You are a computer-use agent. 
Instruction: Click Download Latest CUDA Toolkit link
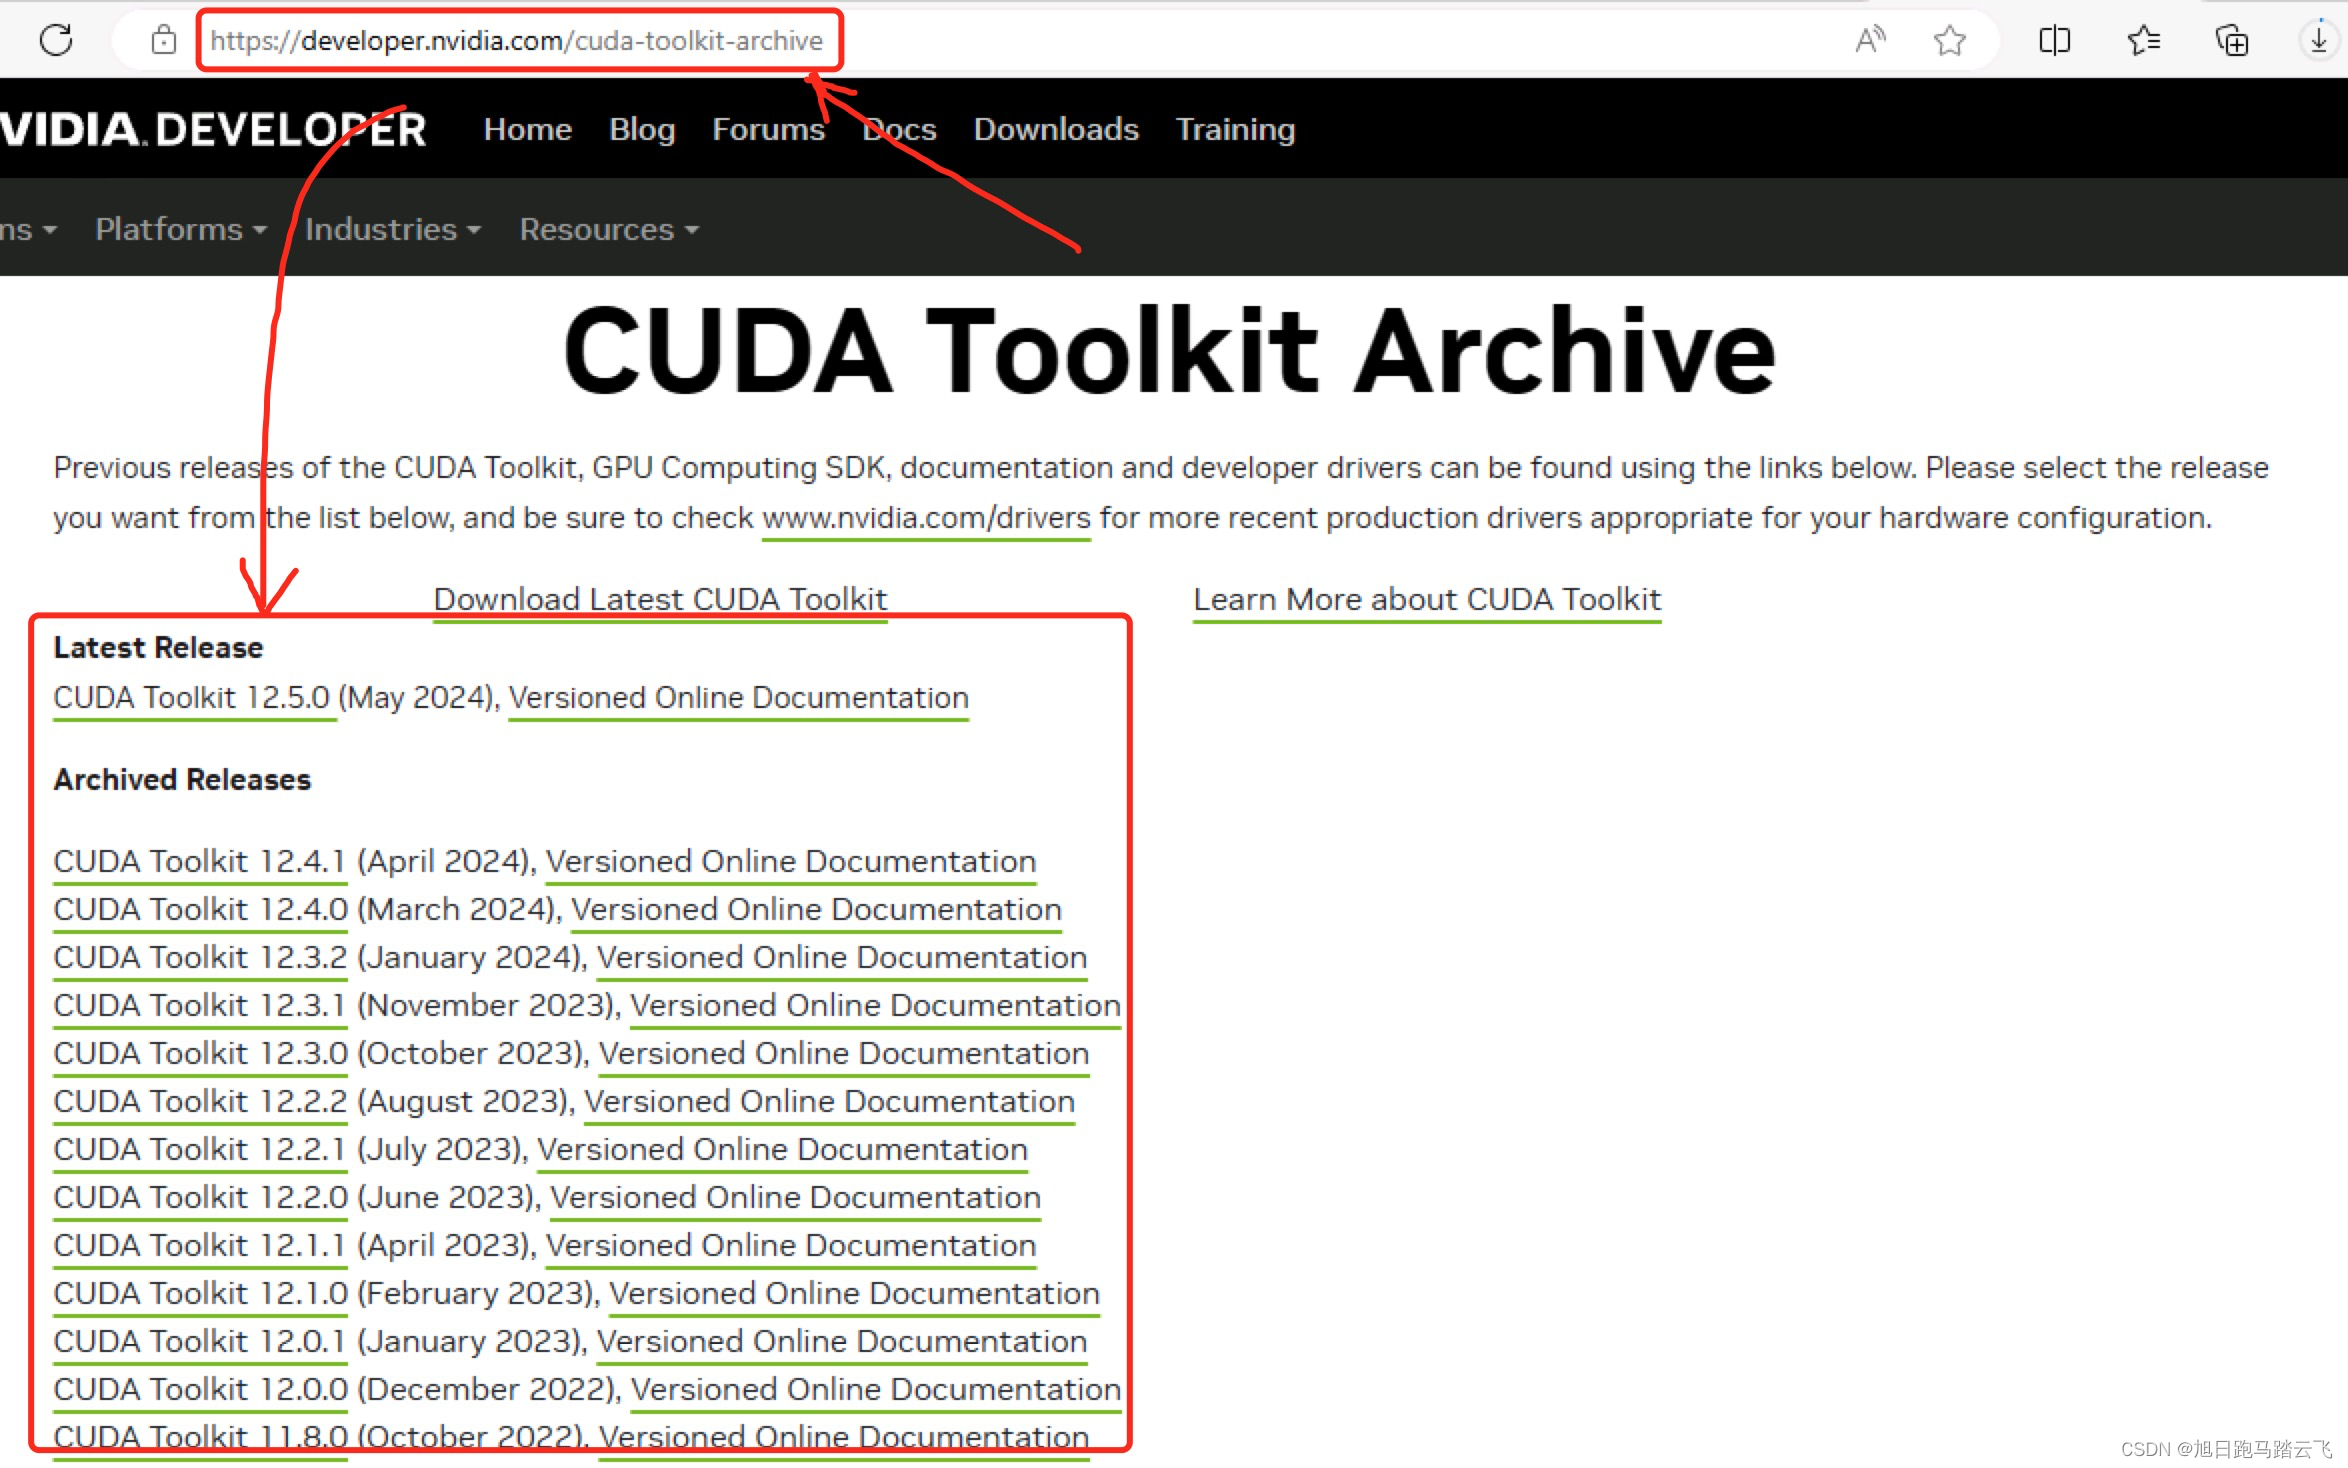pyautogui.click(x=660, y=599)
